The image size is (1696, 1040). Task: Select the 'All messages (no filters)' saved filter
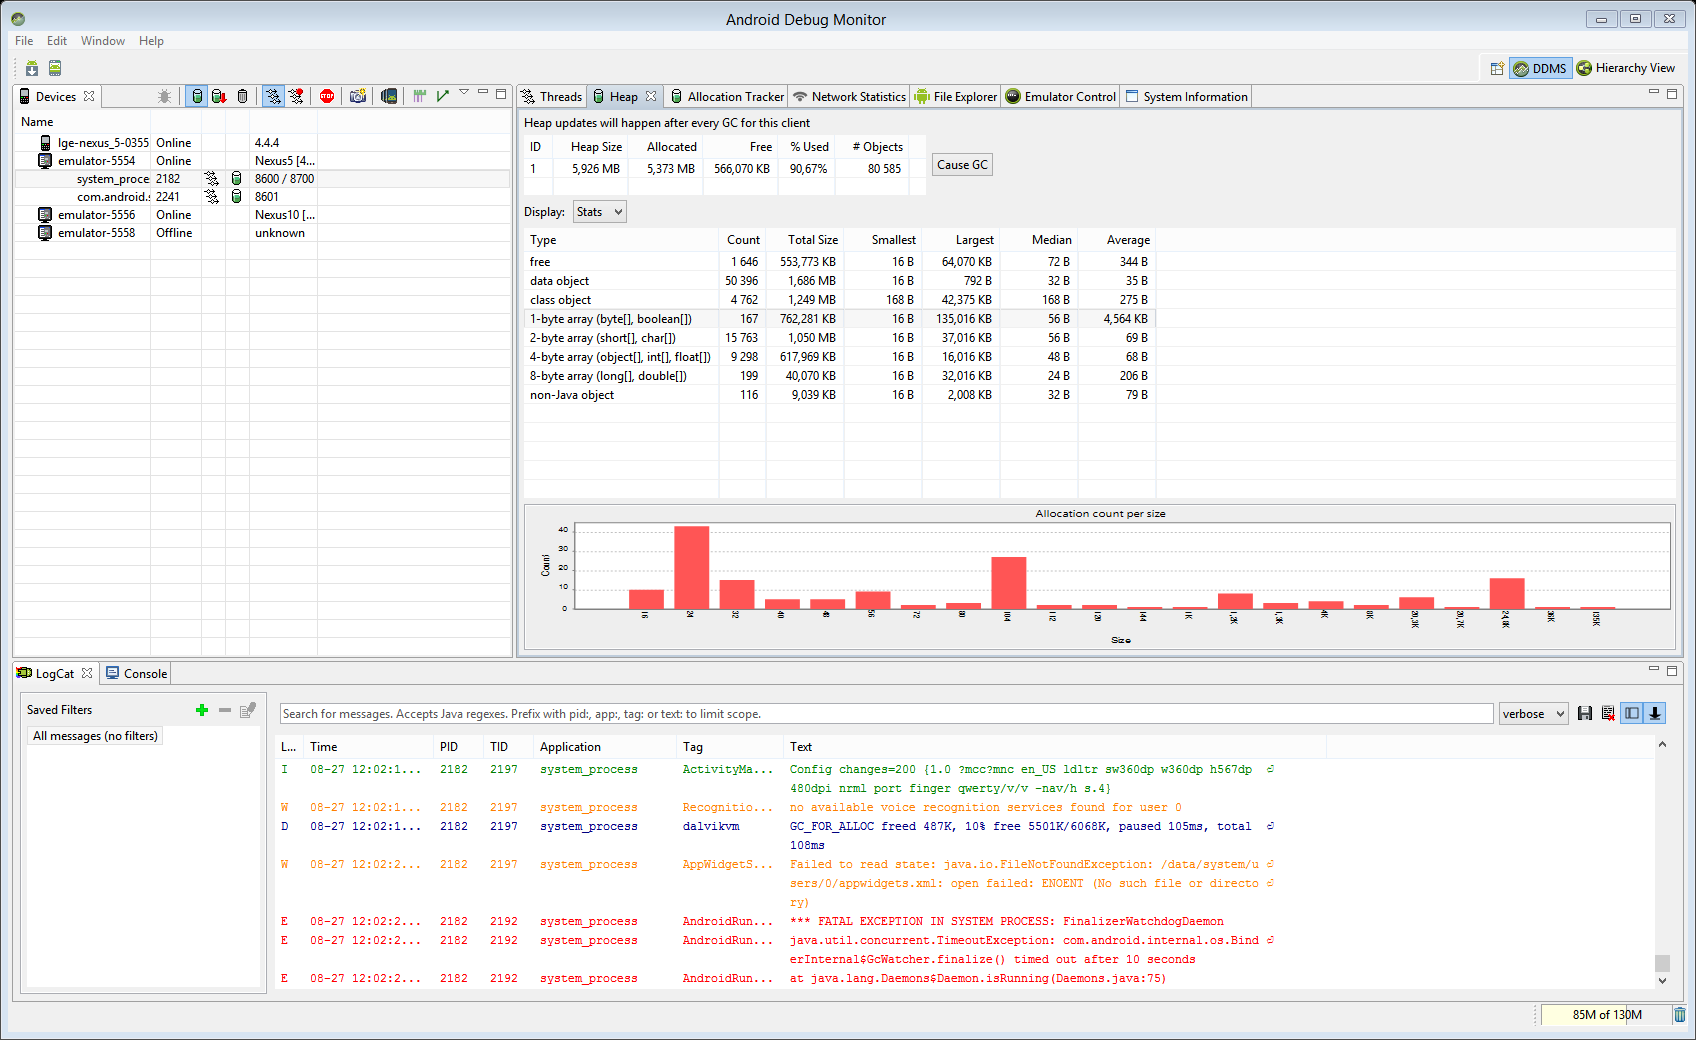pos(95,736)
